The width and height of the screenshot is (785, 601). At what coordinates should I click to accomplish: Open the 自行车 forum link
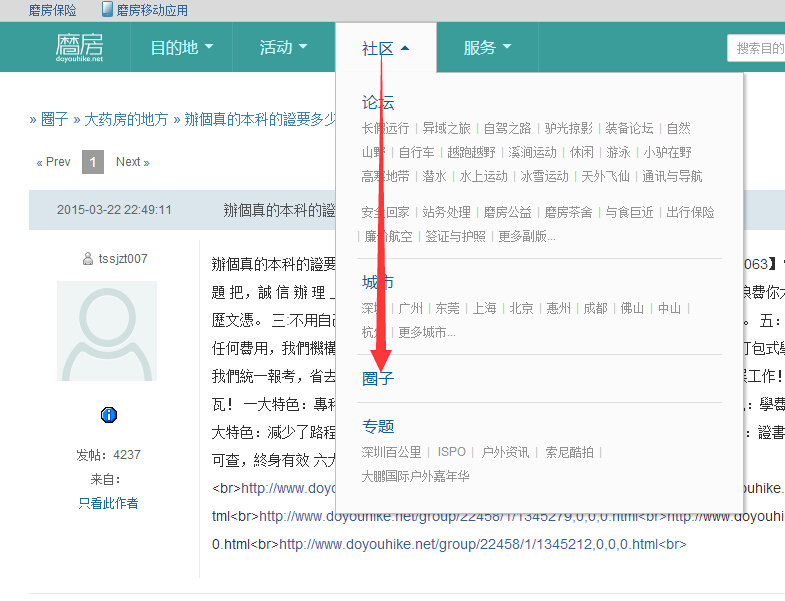click(x=416, y=152)
